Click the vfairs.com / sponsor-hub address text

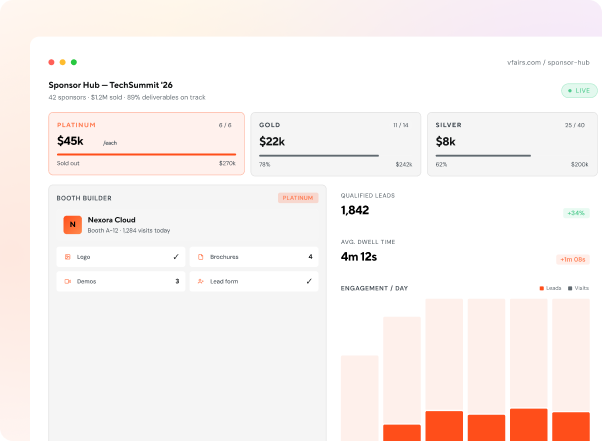[x=548, y=62]
